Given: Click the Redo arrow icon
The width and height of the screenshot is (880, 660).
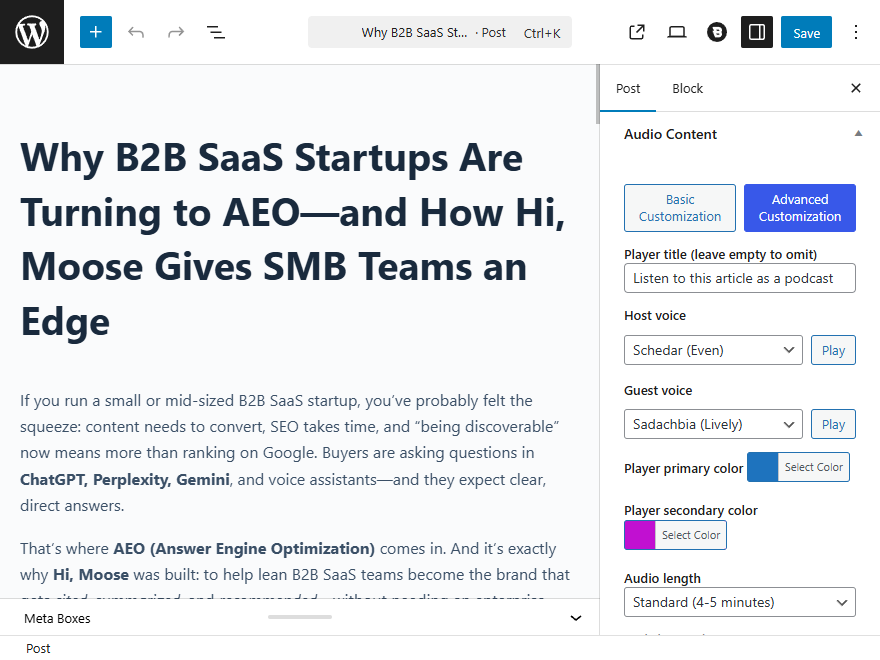Looking at the screenshot, I should [176, 32].
